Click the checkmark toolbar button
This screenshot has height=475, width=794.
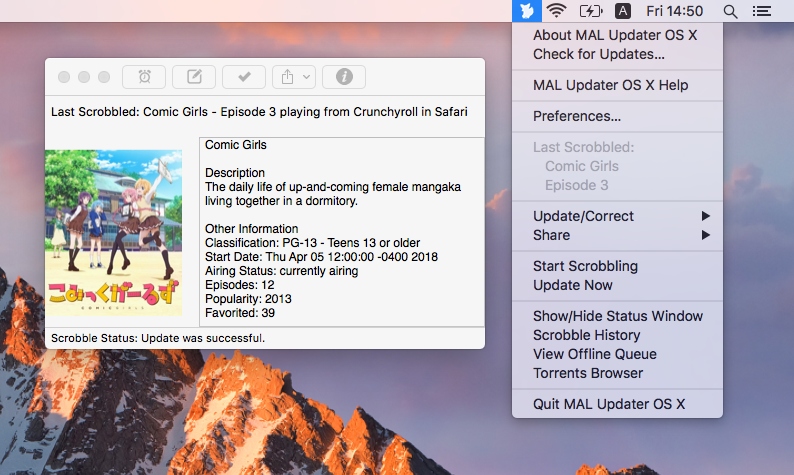point(244,77)
